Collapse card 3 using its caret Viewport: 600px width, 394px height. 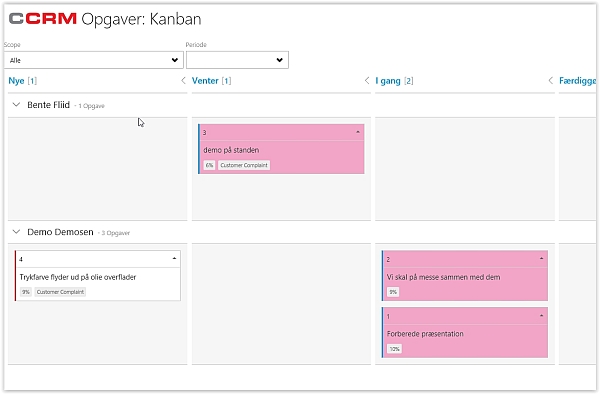point(358,132)
